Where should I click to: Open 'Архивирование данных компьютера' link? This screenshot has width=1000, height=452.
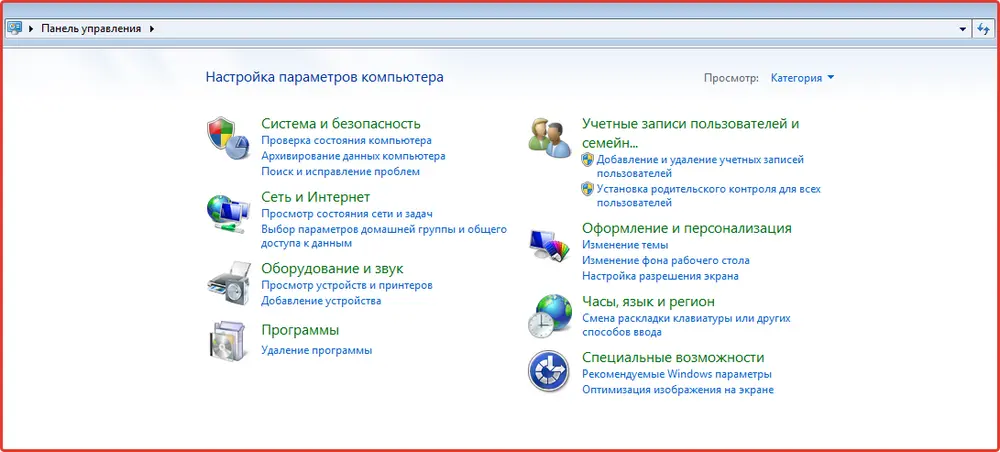click(353, 156)
